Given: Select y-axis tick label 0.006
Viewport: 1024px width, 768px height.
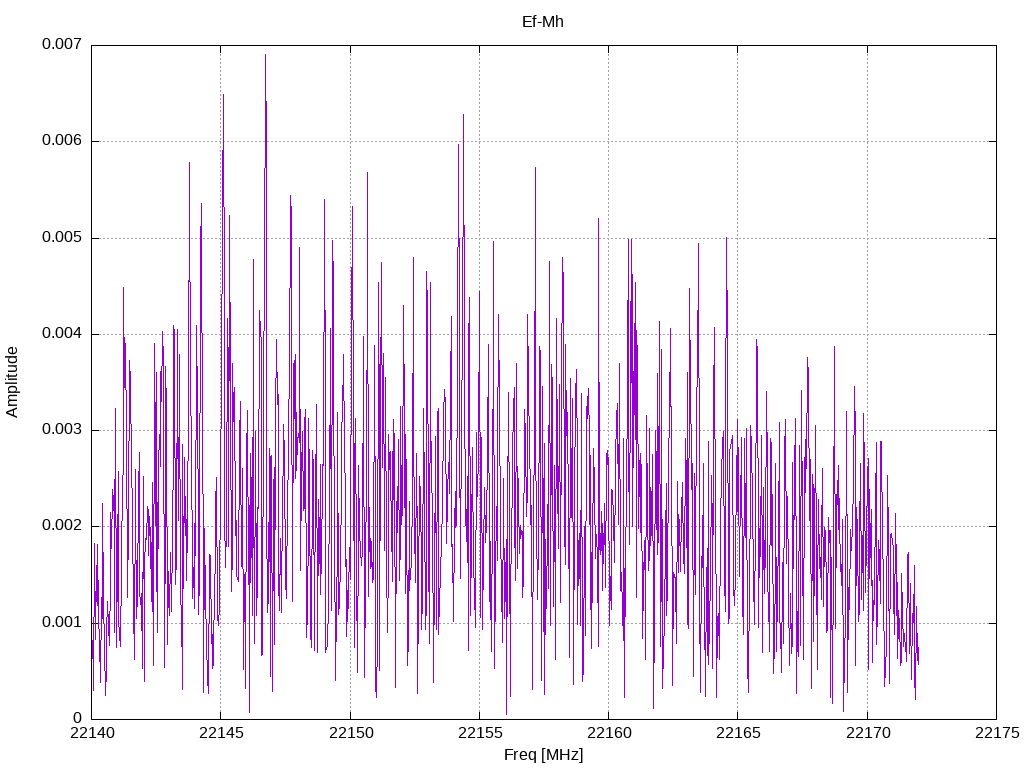Looking at the screenshot, I should (62, 140).
